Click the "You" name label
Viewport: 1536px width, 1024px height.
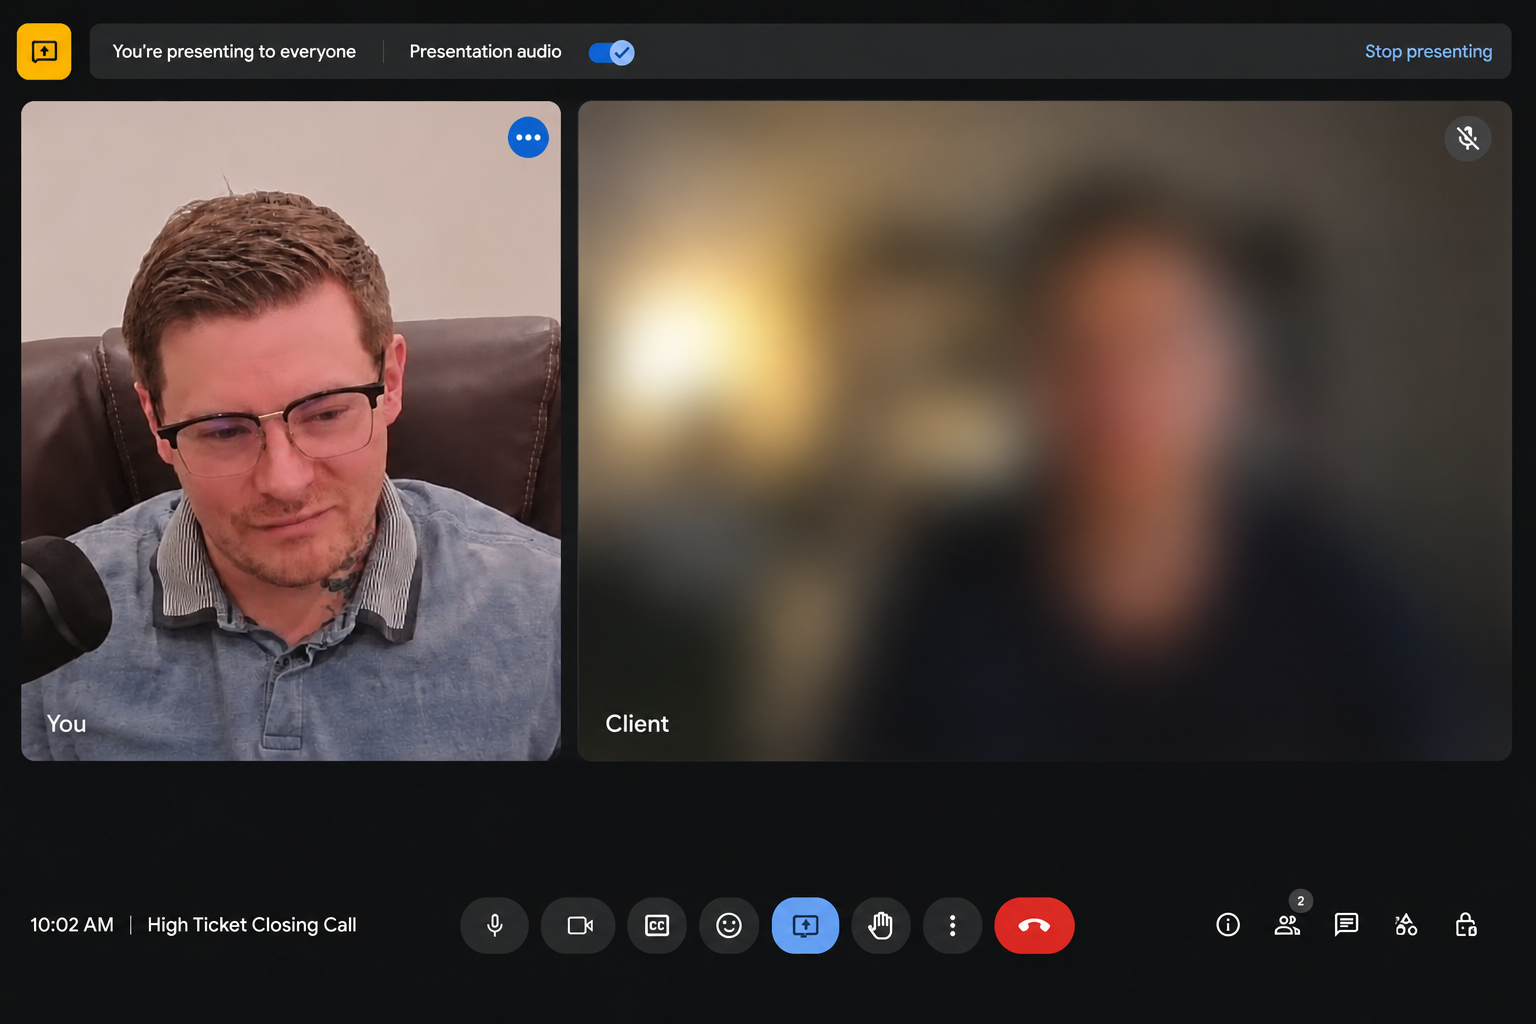[x=66, y=723]
